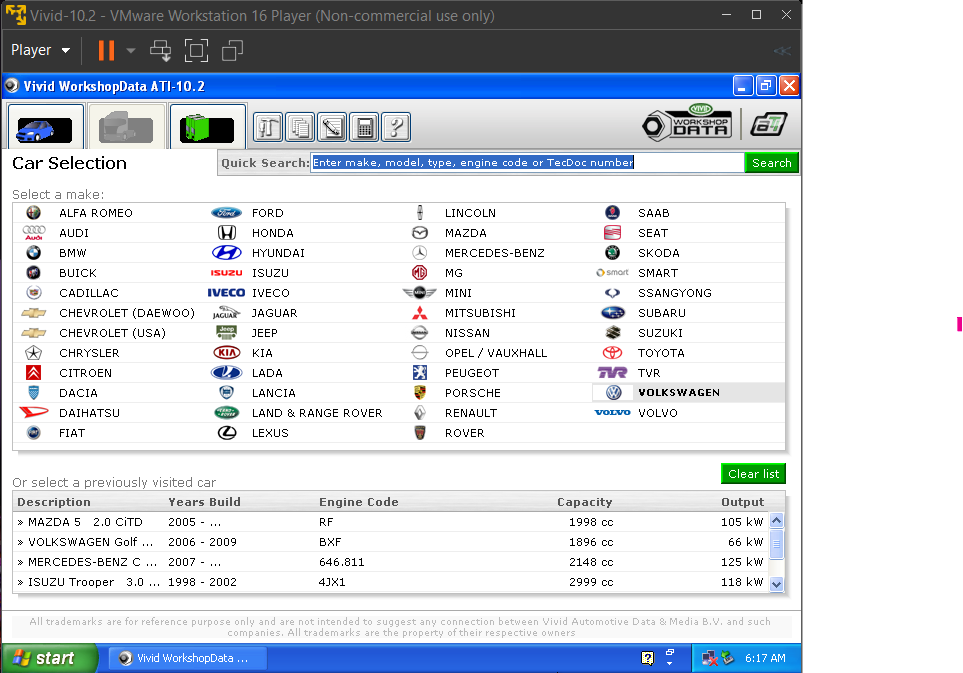The image size is (963, 673).
Task: Click the Description column header
Action: pos(54,502)
